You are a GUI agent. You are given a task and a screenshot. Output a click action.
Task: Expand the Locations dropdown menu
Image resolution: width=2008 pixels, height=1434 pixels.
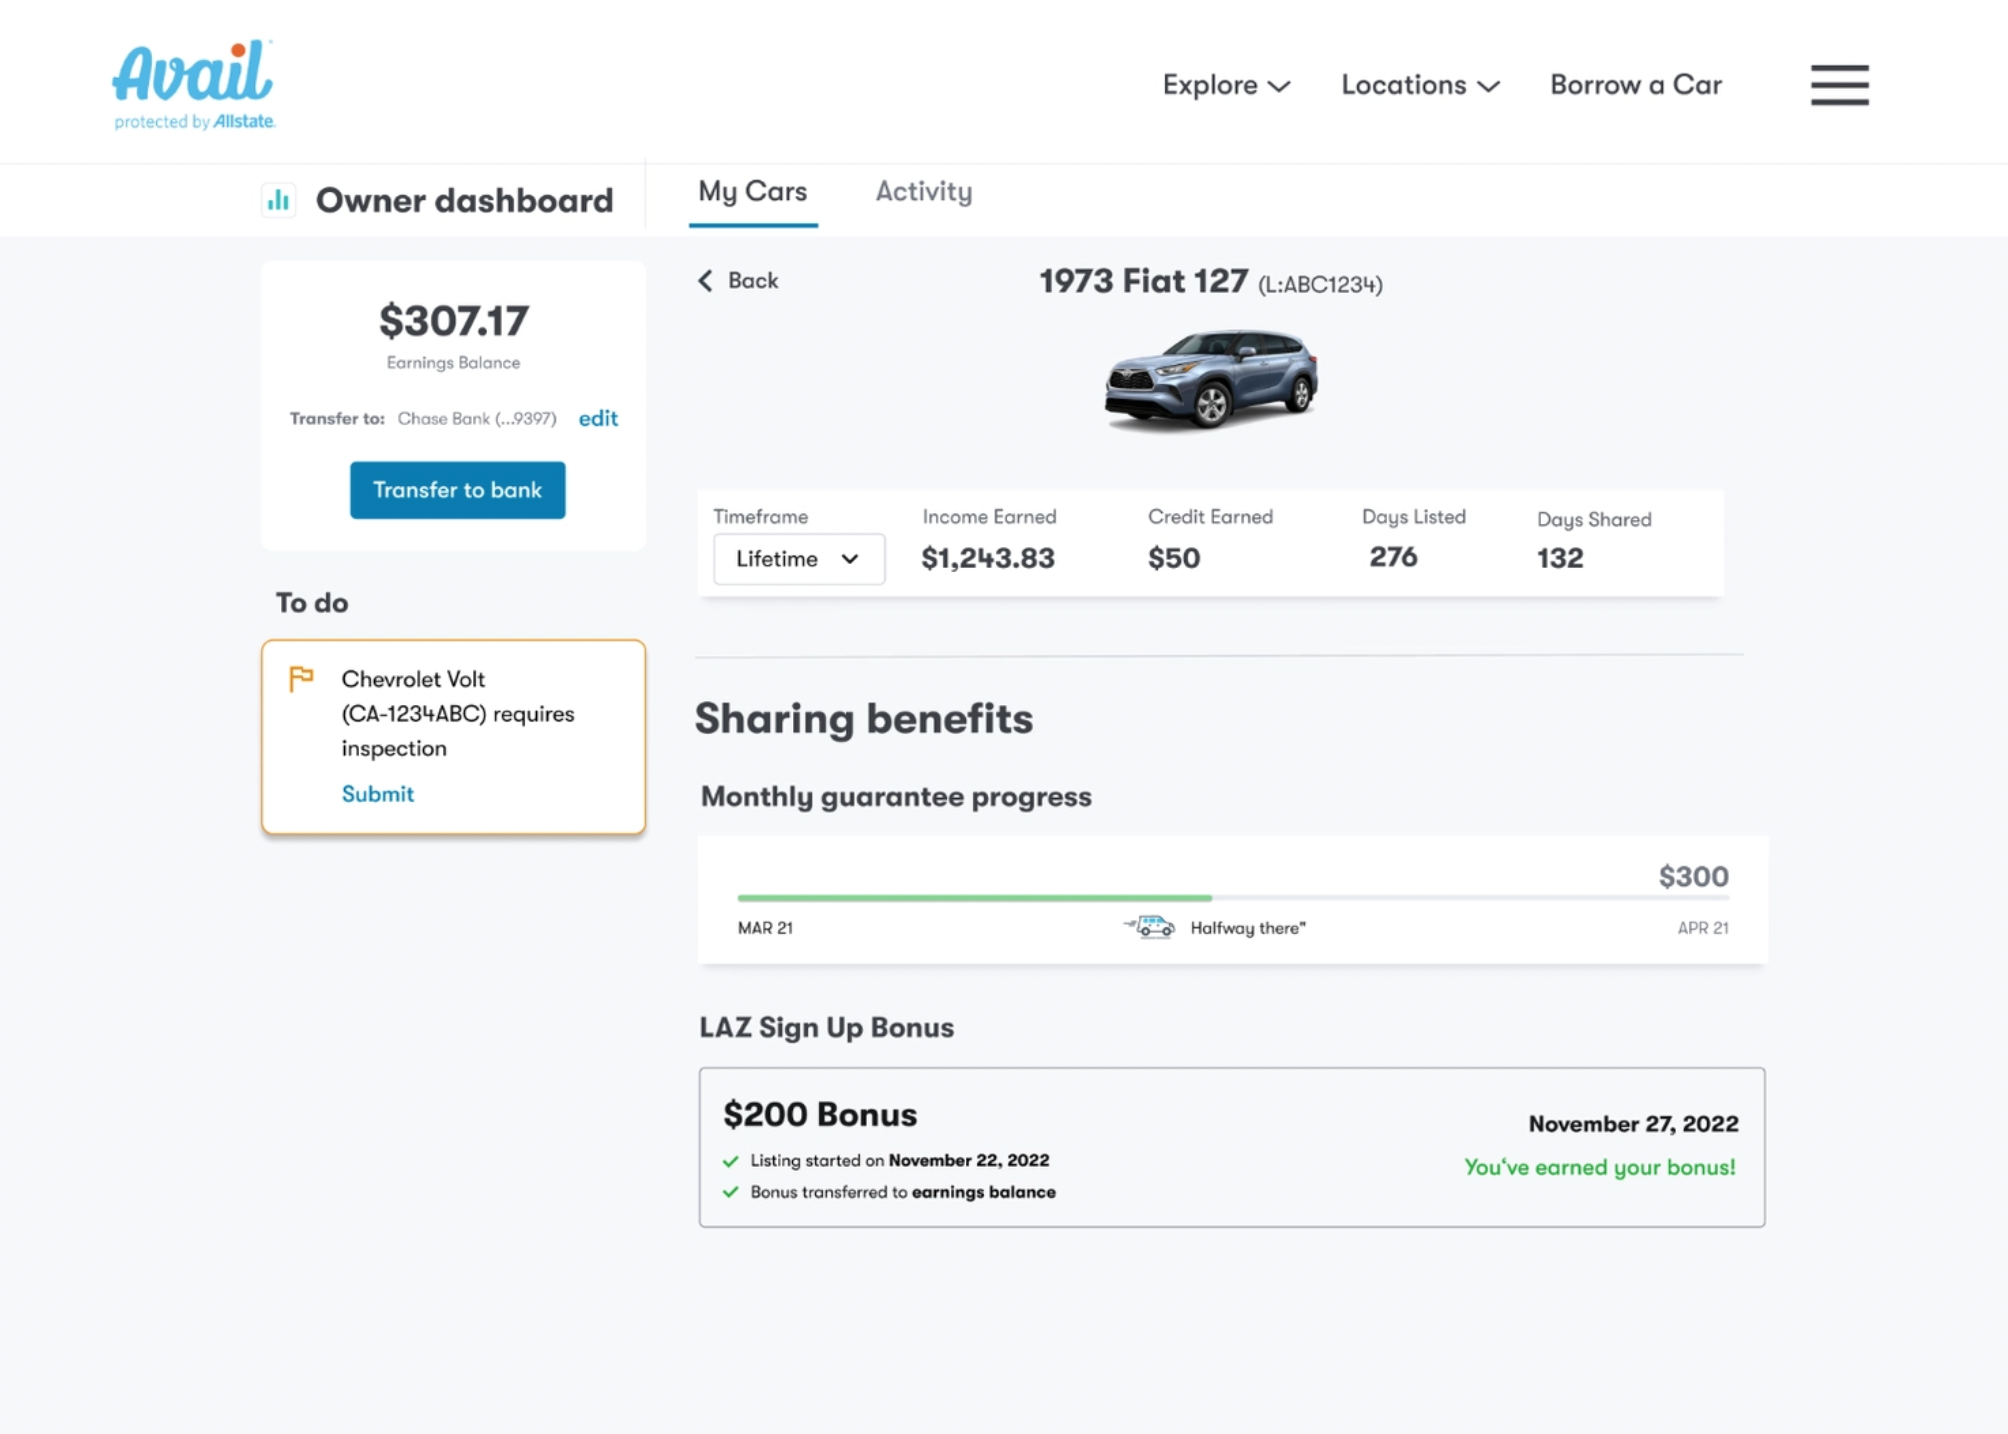tap(1419, 85)
